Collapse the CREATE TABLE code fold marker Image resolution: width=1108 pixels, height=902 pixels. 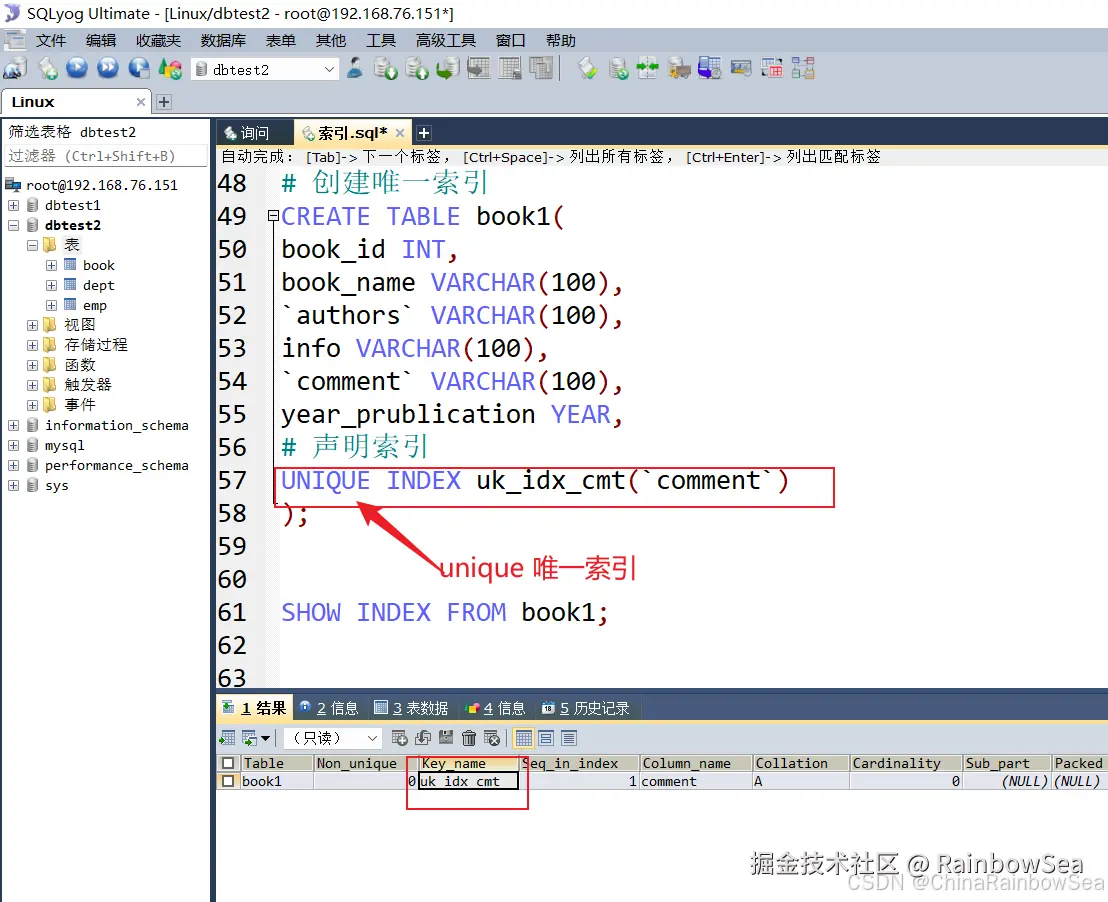273,216
